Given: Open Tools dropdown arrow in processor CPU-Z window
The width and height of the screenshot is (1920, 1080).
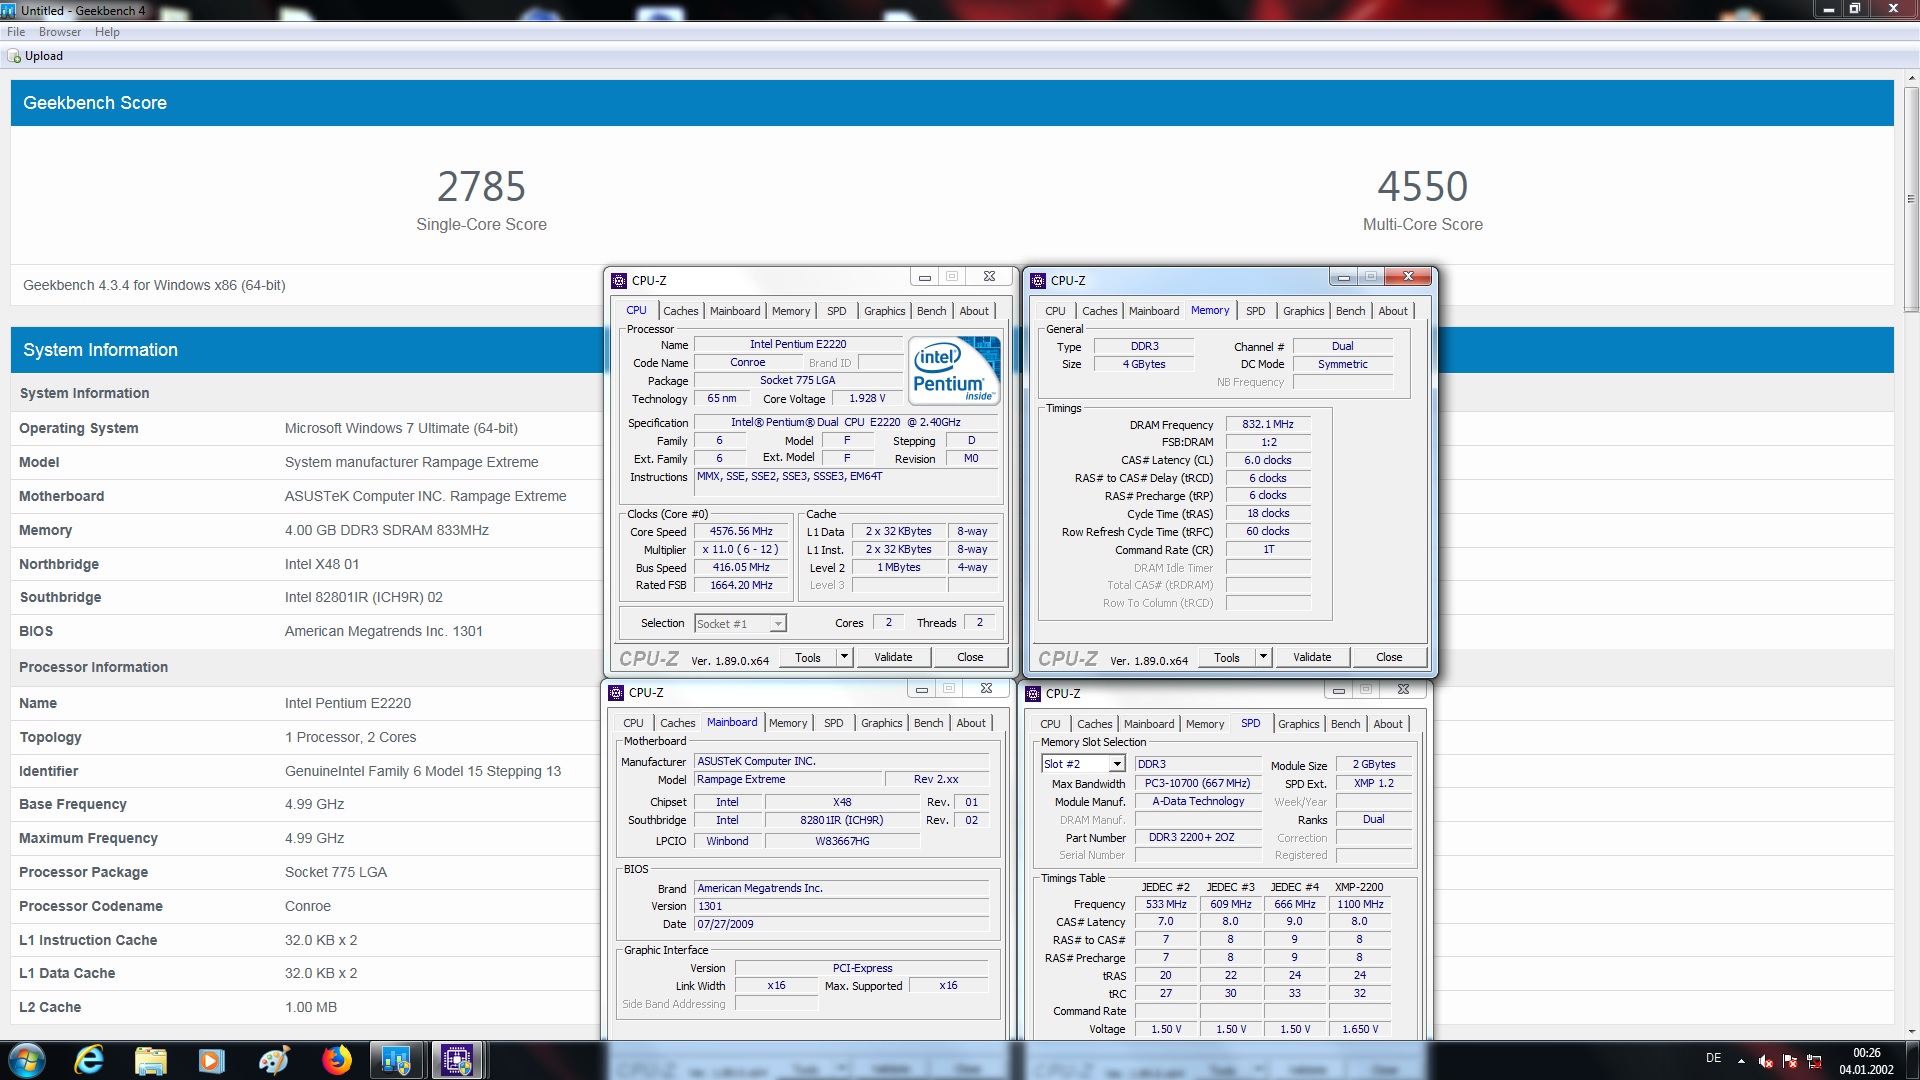Looking at the screenshot, I should coord(844,657).
